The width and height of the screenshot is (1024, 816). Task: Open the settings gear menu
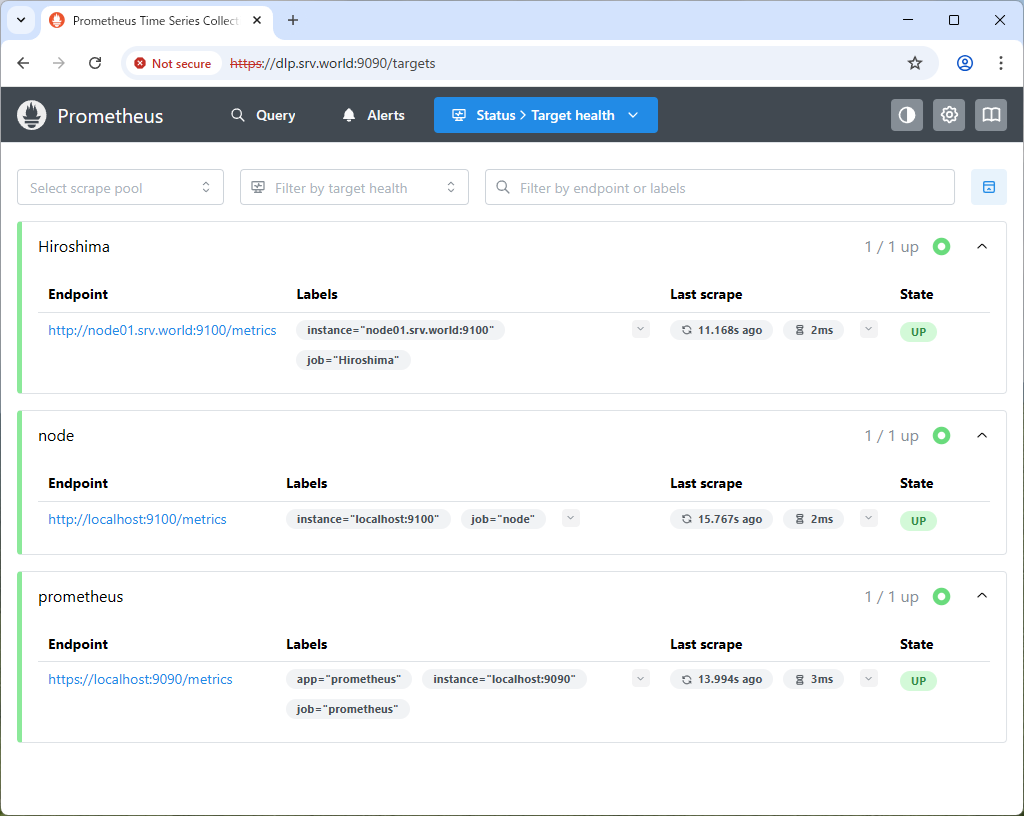[948, 116]
